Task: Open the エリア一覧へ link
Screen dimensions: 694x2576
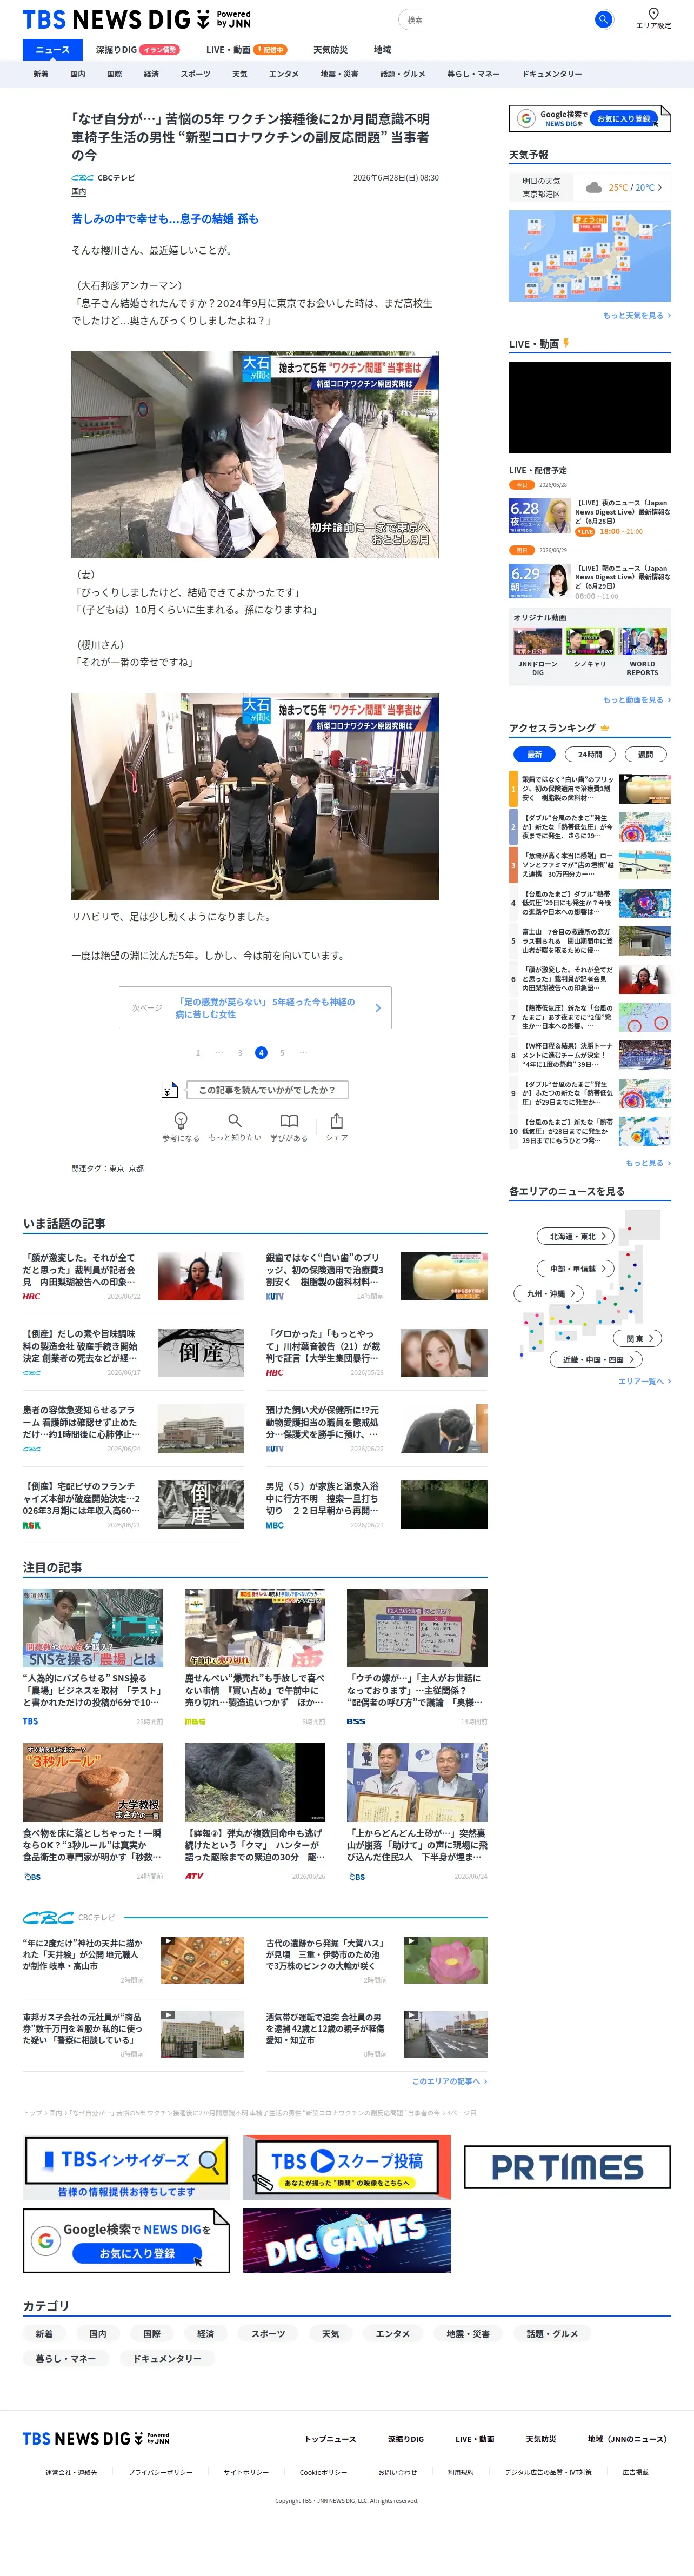Action: click(644, 1381)
